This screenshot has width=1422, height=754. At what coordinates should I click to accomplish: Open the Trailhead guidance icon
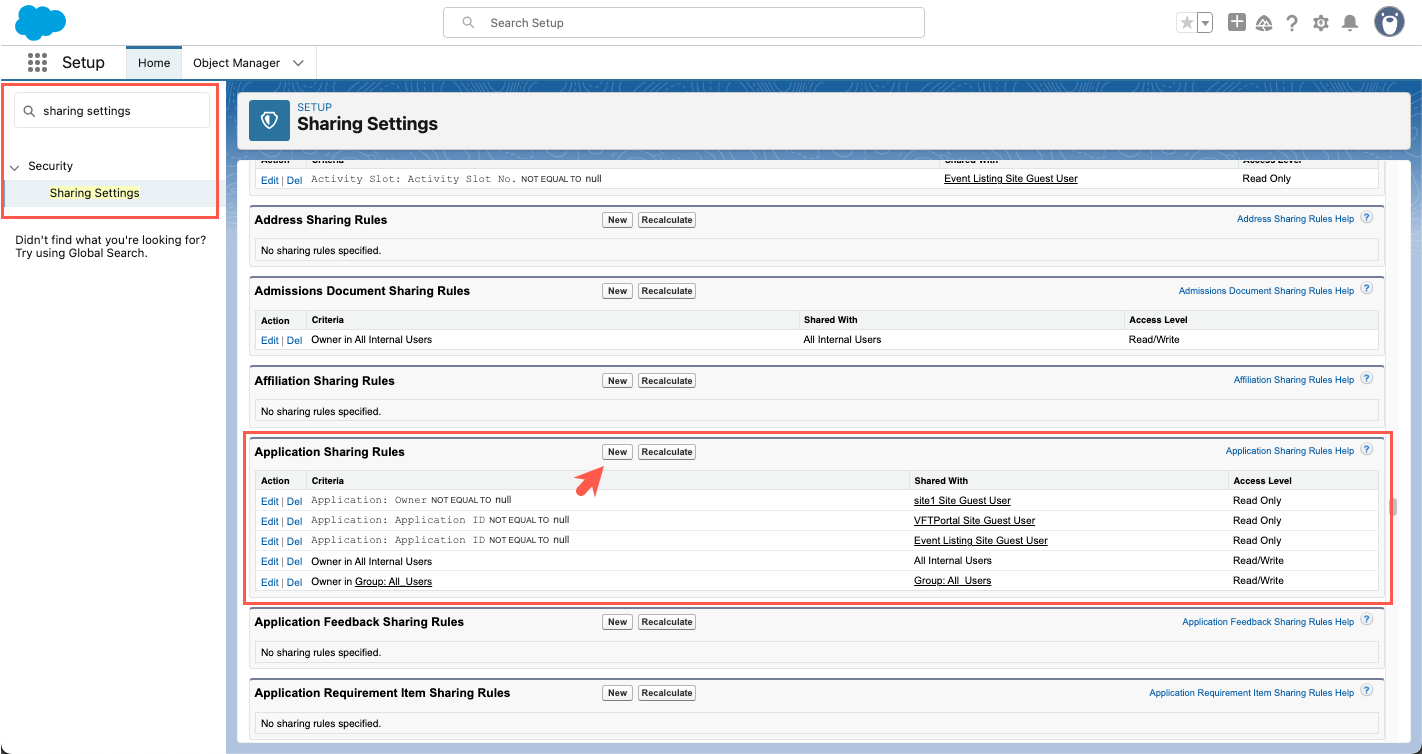click(x=1264, y=23)
